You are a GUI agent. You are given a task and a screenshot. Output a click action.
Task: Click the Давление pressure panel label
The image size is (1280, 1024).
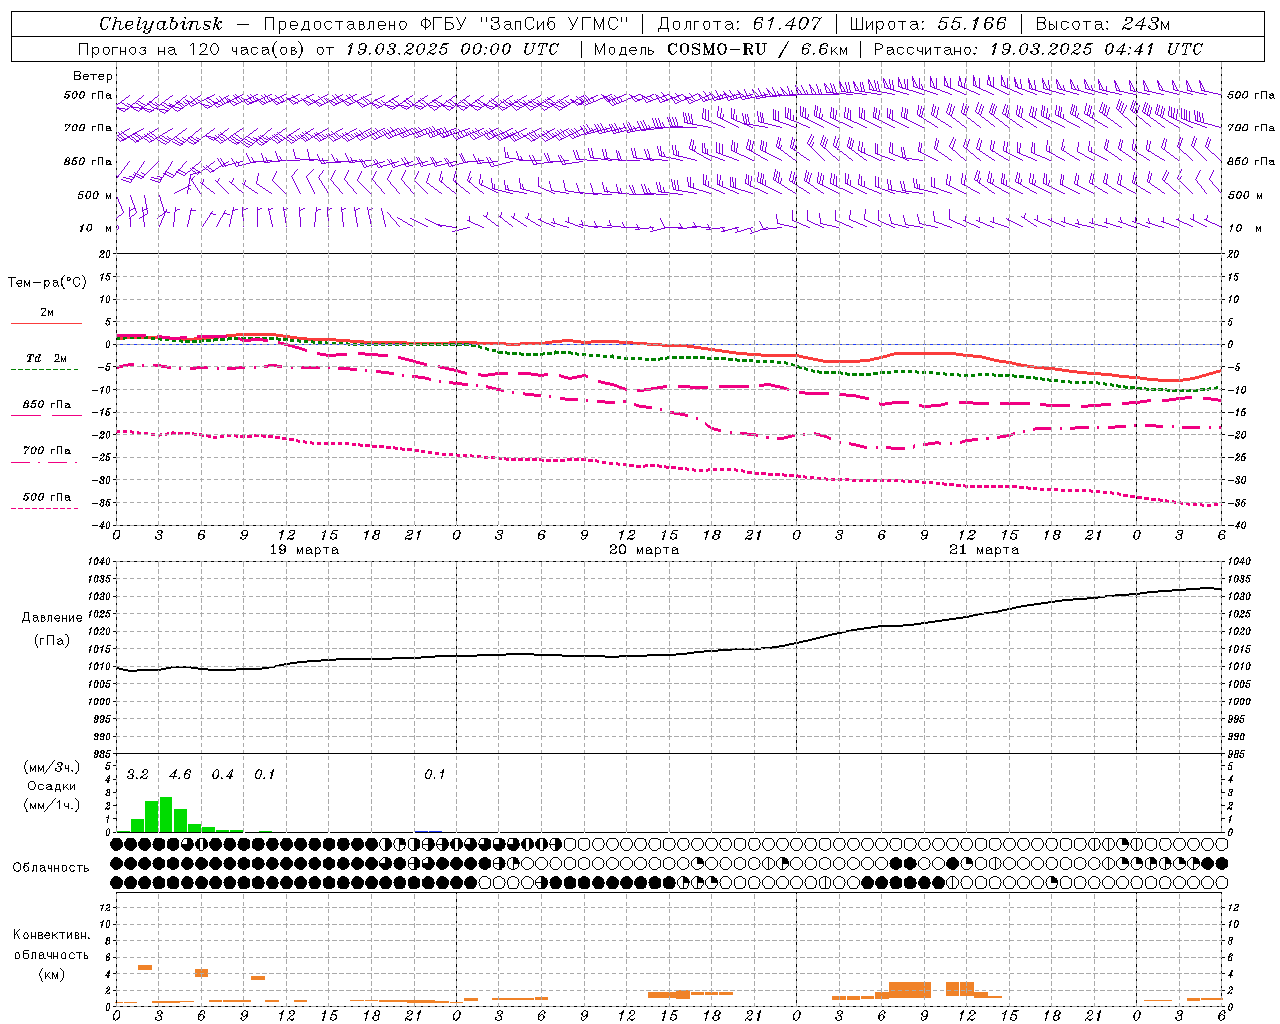pyautogui.click(x=52, y=618)
